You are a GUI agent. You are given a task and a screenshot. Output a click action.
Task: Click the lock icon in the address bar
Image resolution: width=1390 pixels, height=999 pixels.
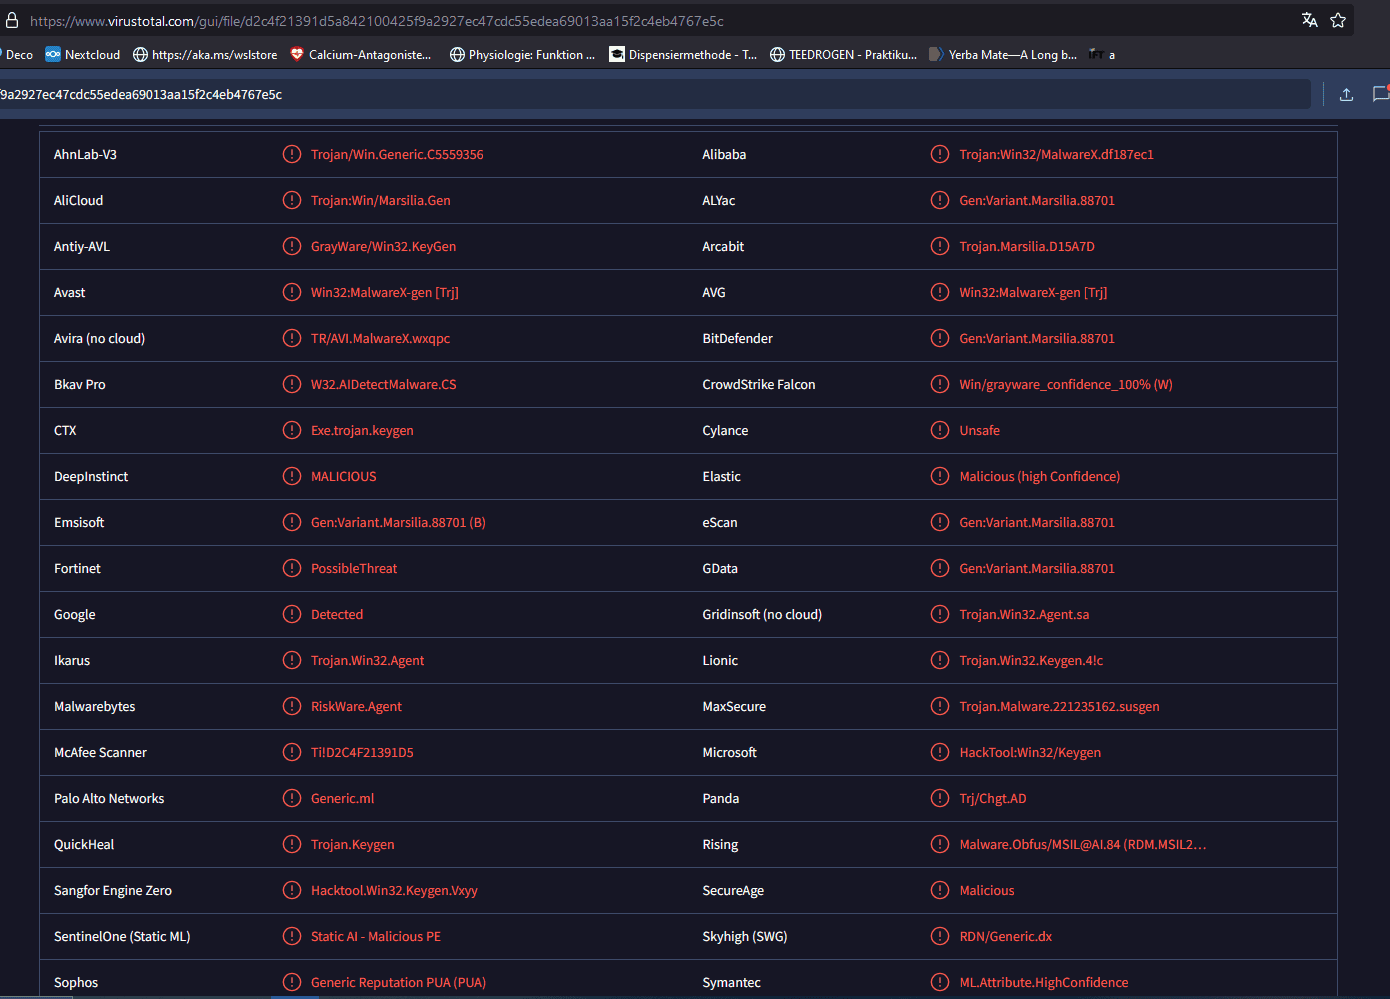click(x=12, y=20)
